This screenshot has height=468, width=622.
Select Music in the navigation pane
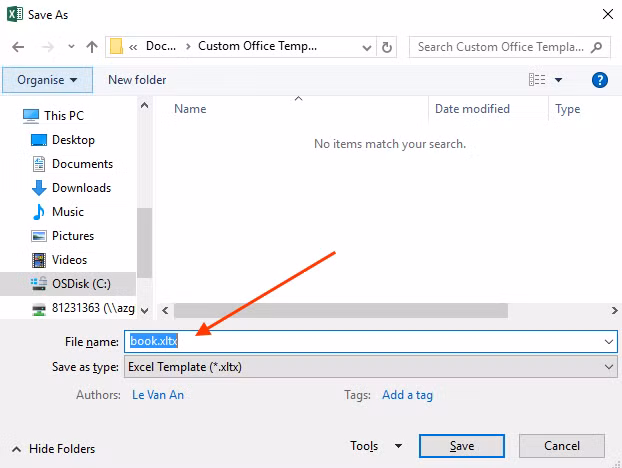(x=67, y=212)
